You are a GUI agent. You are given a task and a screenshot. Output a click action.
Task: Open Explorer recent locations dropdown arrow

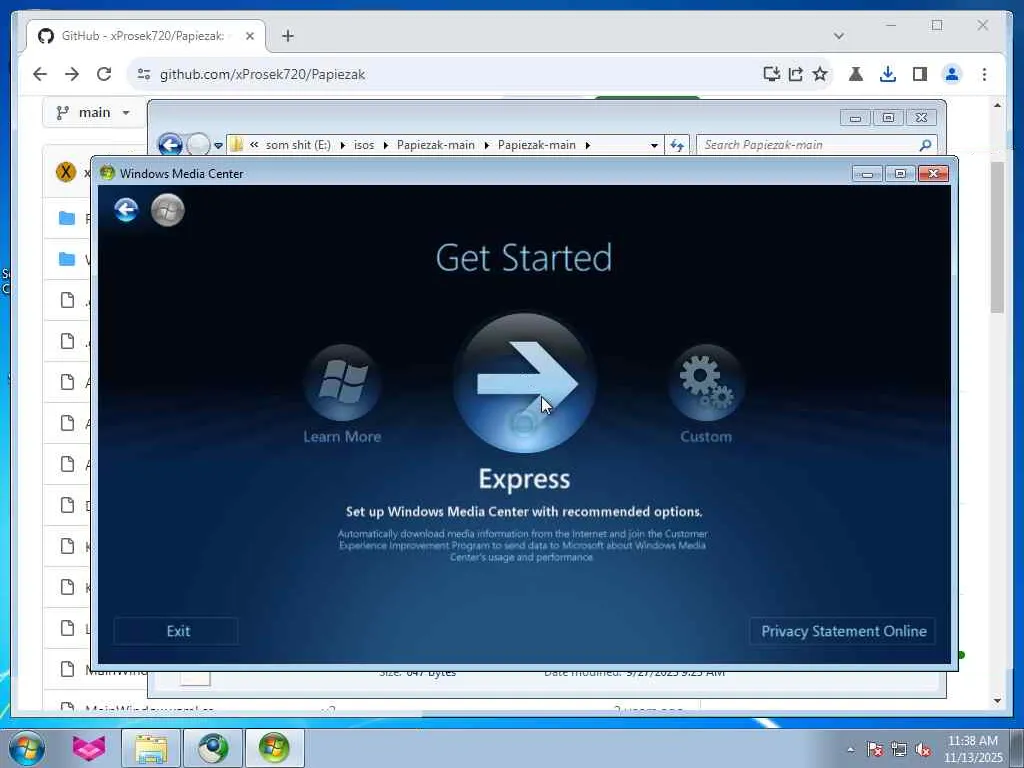click(218, 145)
